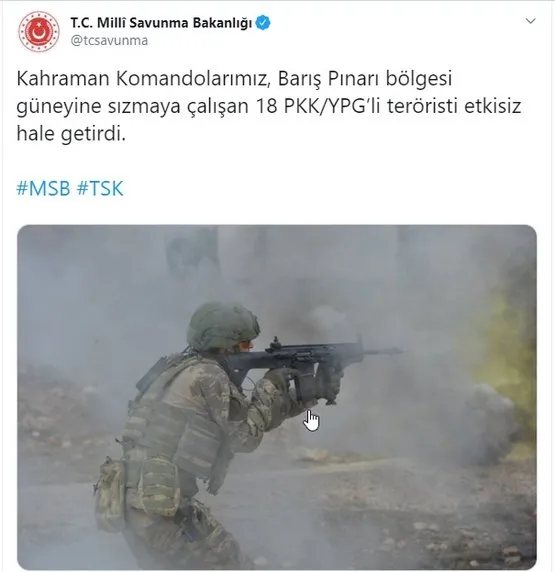Click the tweet text starting with Kahraman
555x572 pixels.
point(269,106)
